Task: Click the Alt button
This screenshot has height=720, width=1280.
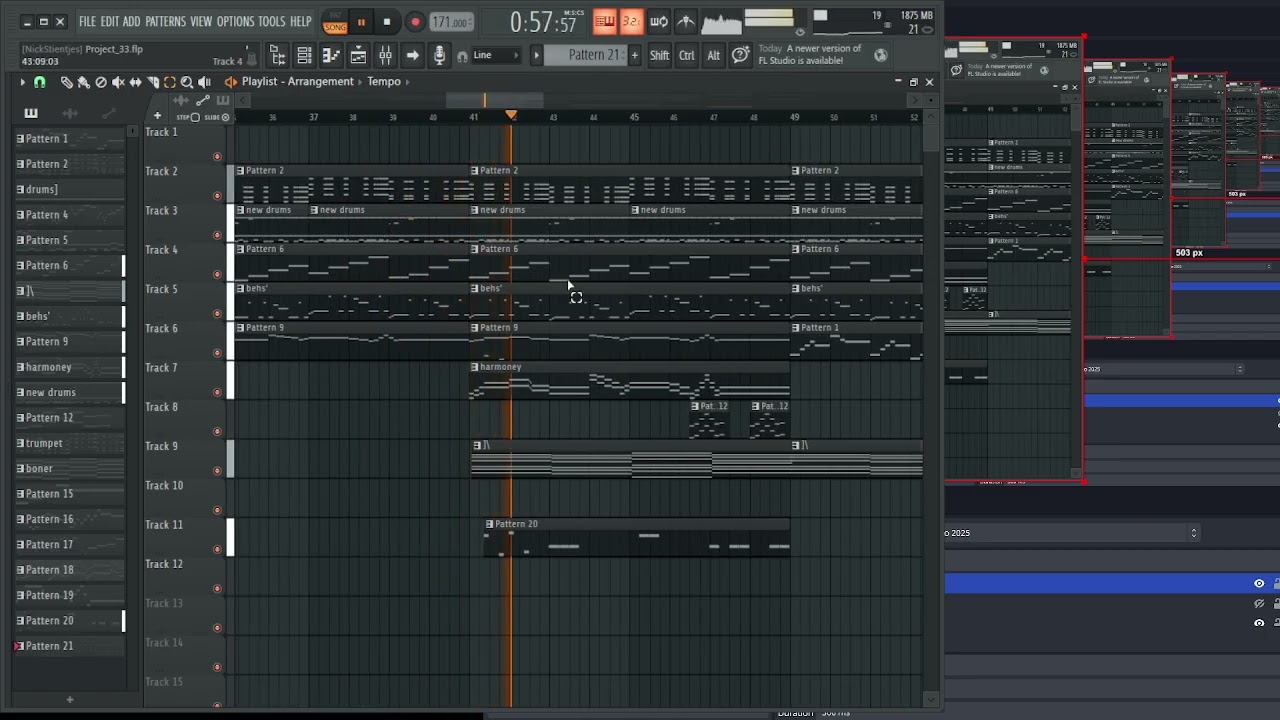Action: [x=714, y=56]
